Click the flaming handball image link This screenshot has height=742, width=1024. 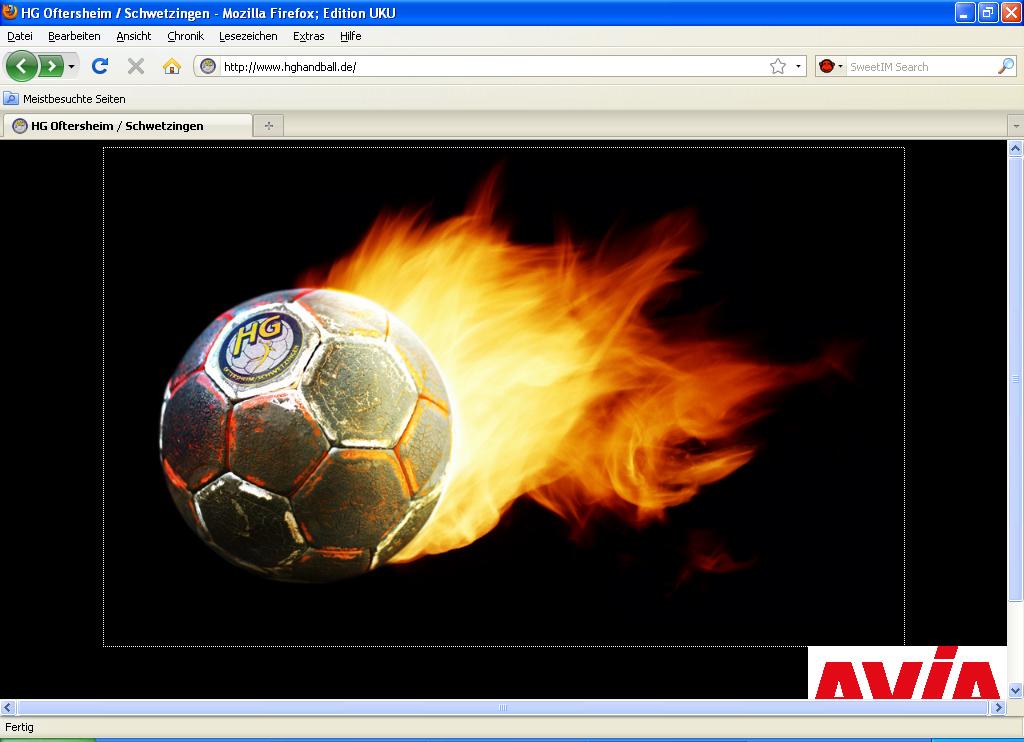[504, 397]
